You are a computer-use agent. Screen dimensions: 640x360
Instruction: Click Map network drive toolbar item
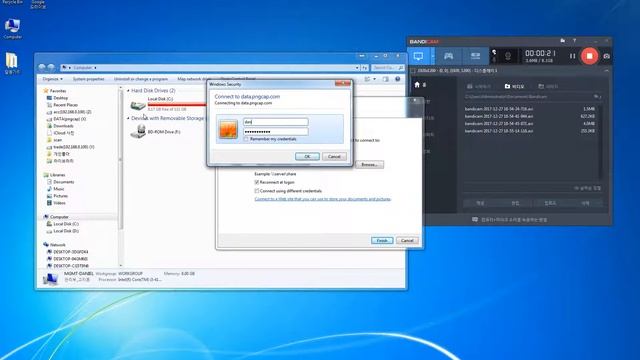click(192, 79)
